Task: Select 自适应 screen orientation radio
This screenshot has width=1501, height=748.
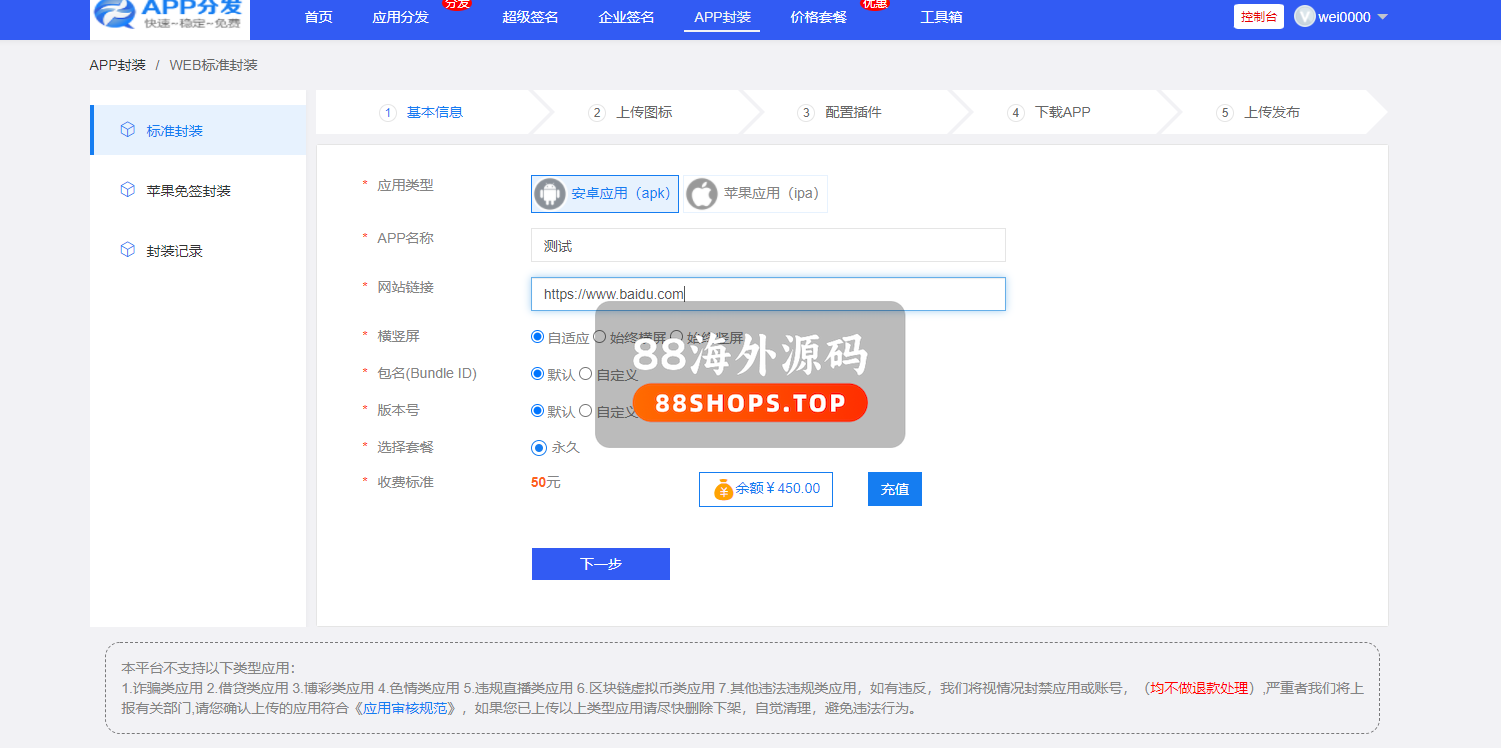Action: click(538, 337)
